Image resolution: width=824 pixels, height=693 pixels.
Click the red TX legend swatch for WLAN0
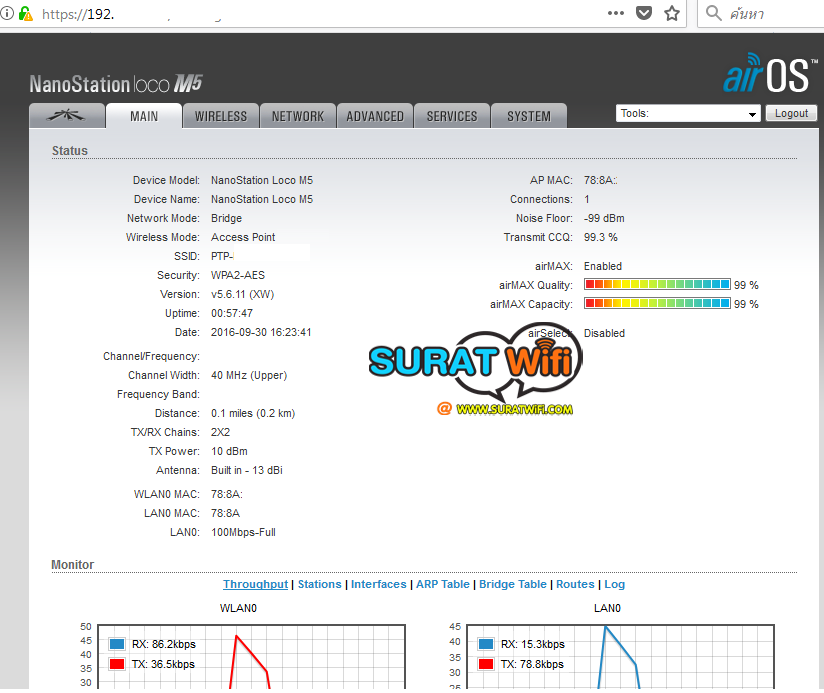point(117,664)
